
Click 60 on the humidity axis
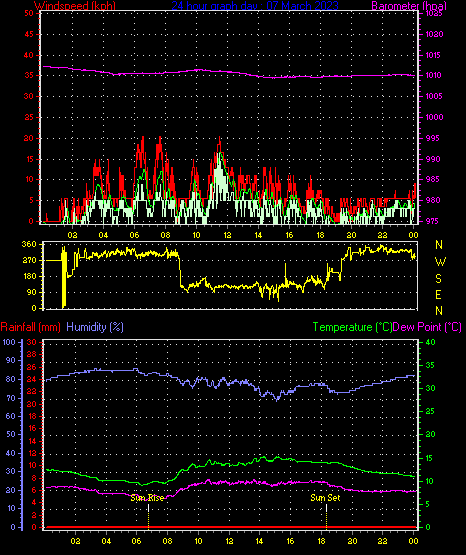tap(11, 416)
